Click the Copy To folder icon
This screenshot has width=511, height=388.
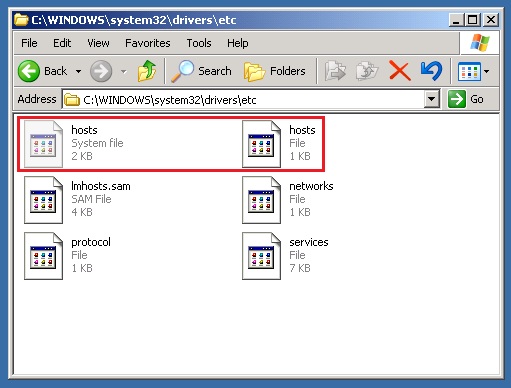pos(367,71)
